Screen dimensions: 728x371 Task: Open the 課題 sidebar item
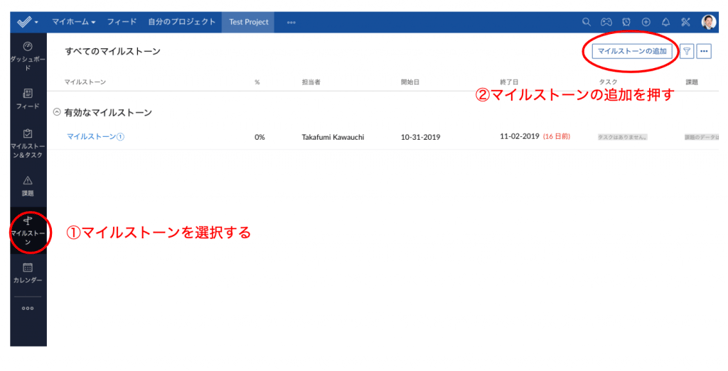click(28, 186)
